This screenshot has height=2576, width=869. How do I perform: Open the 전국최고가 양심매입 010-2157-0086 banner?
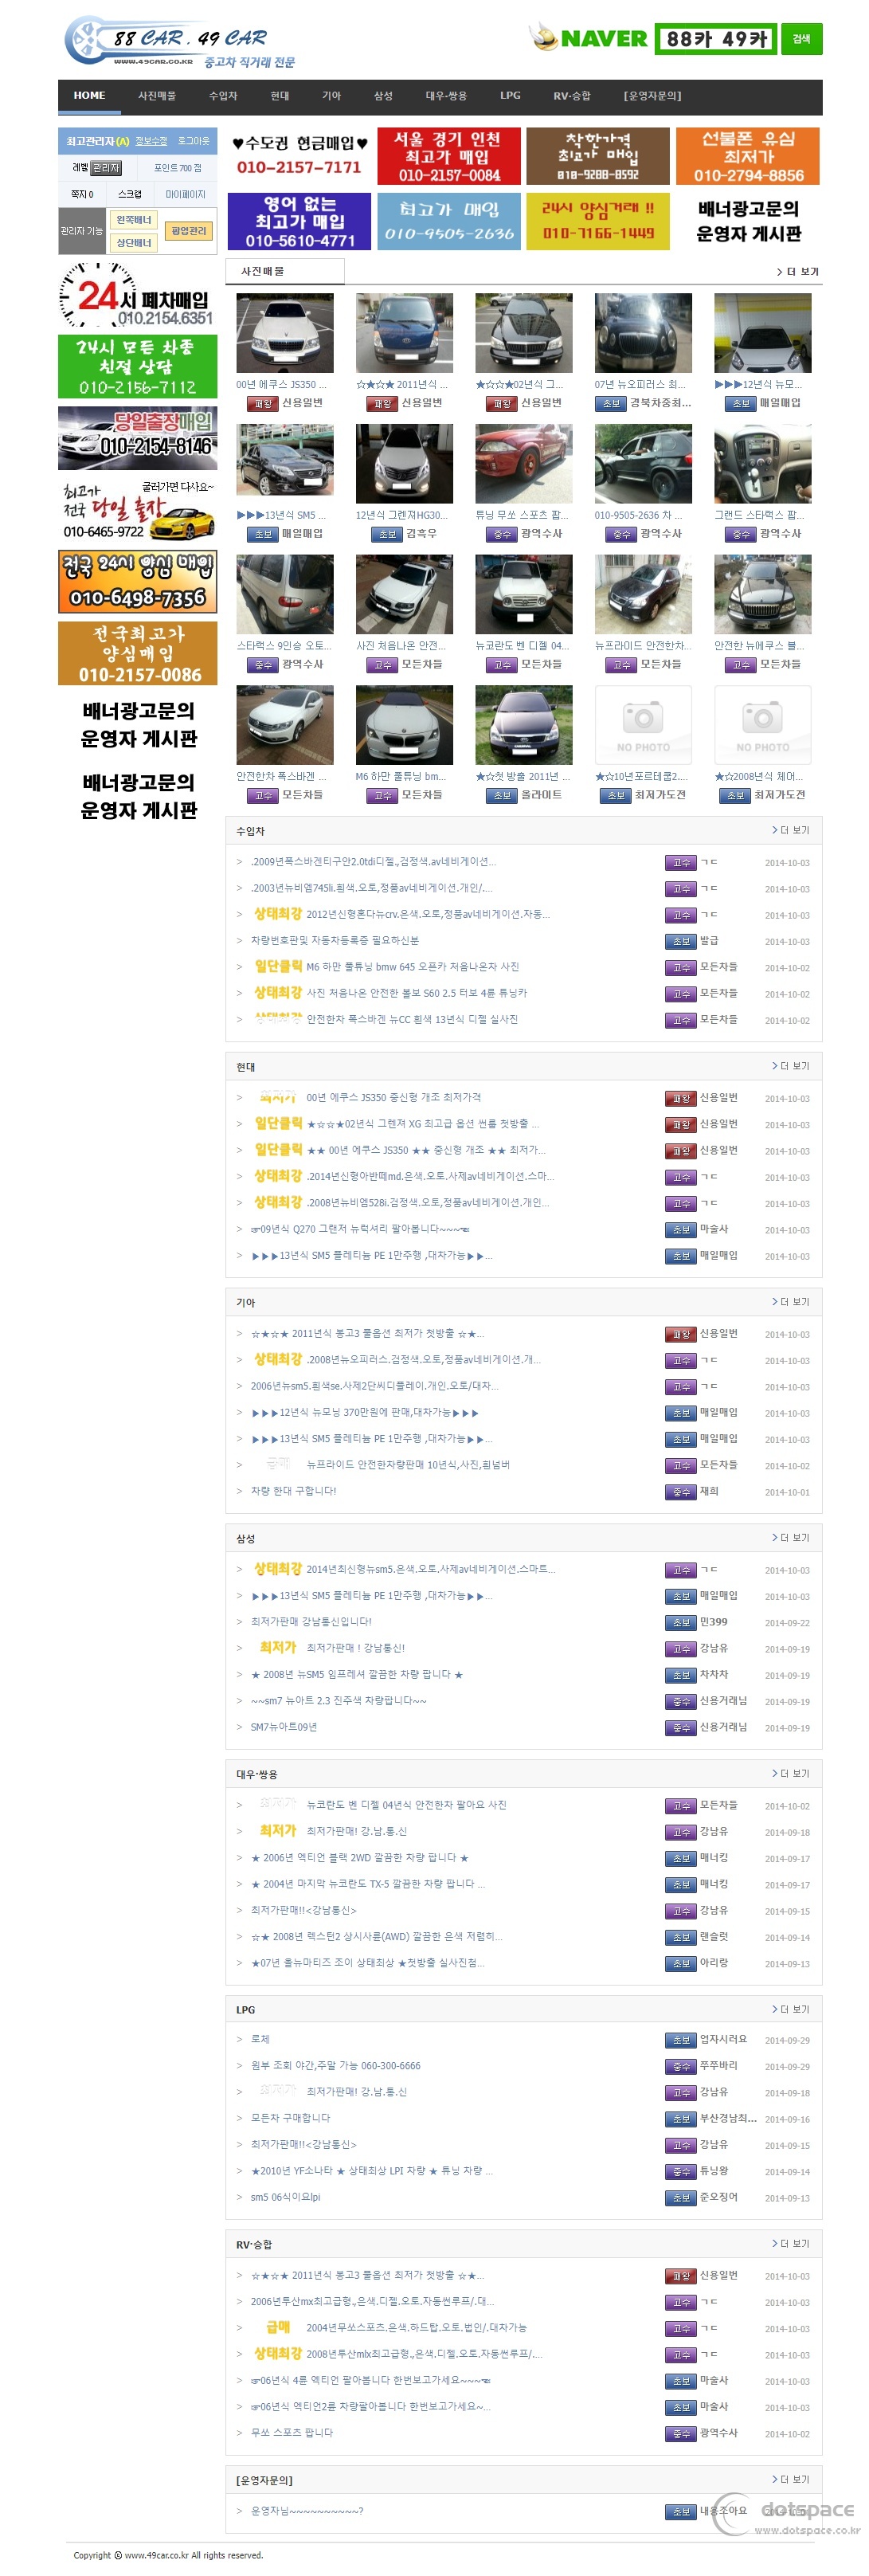137,653
